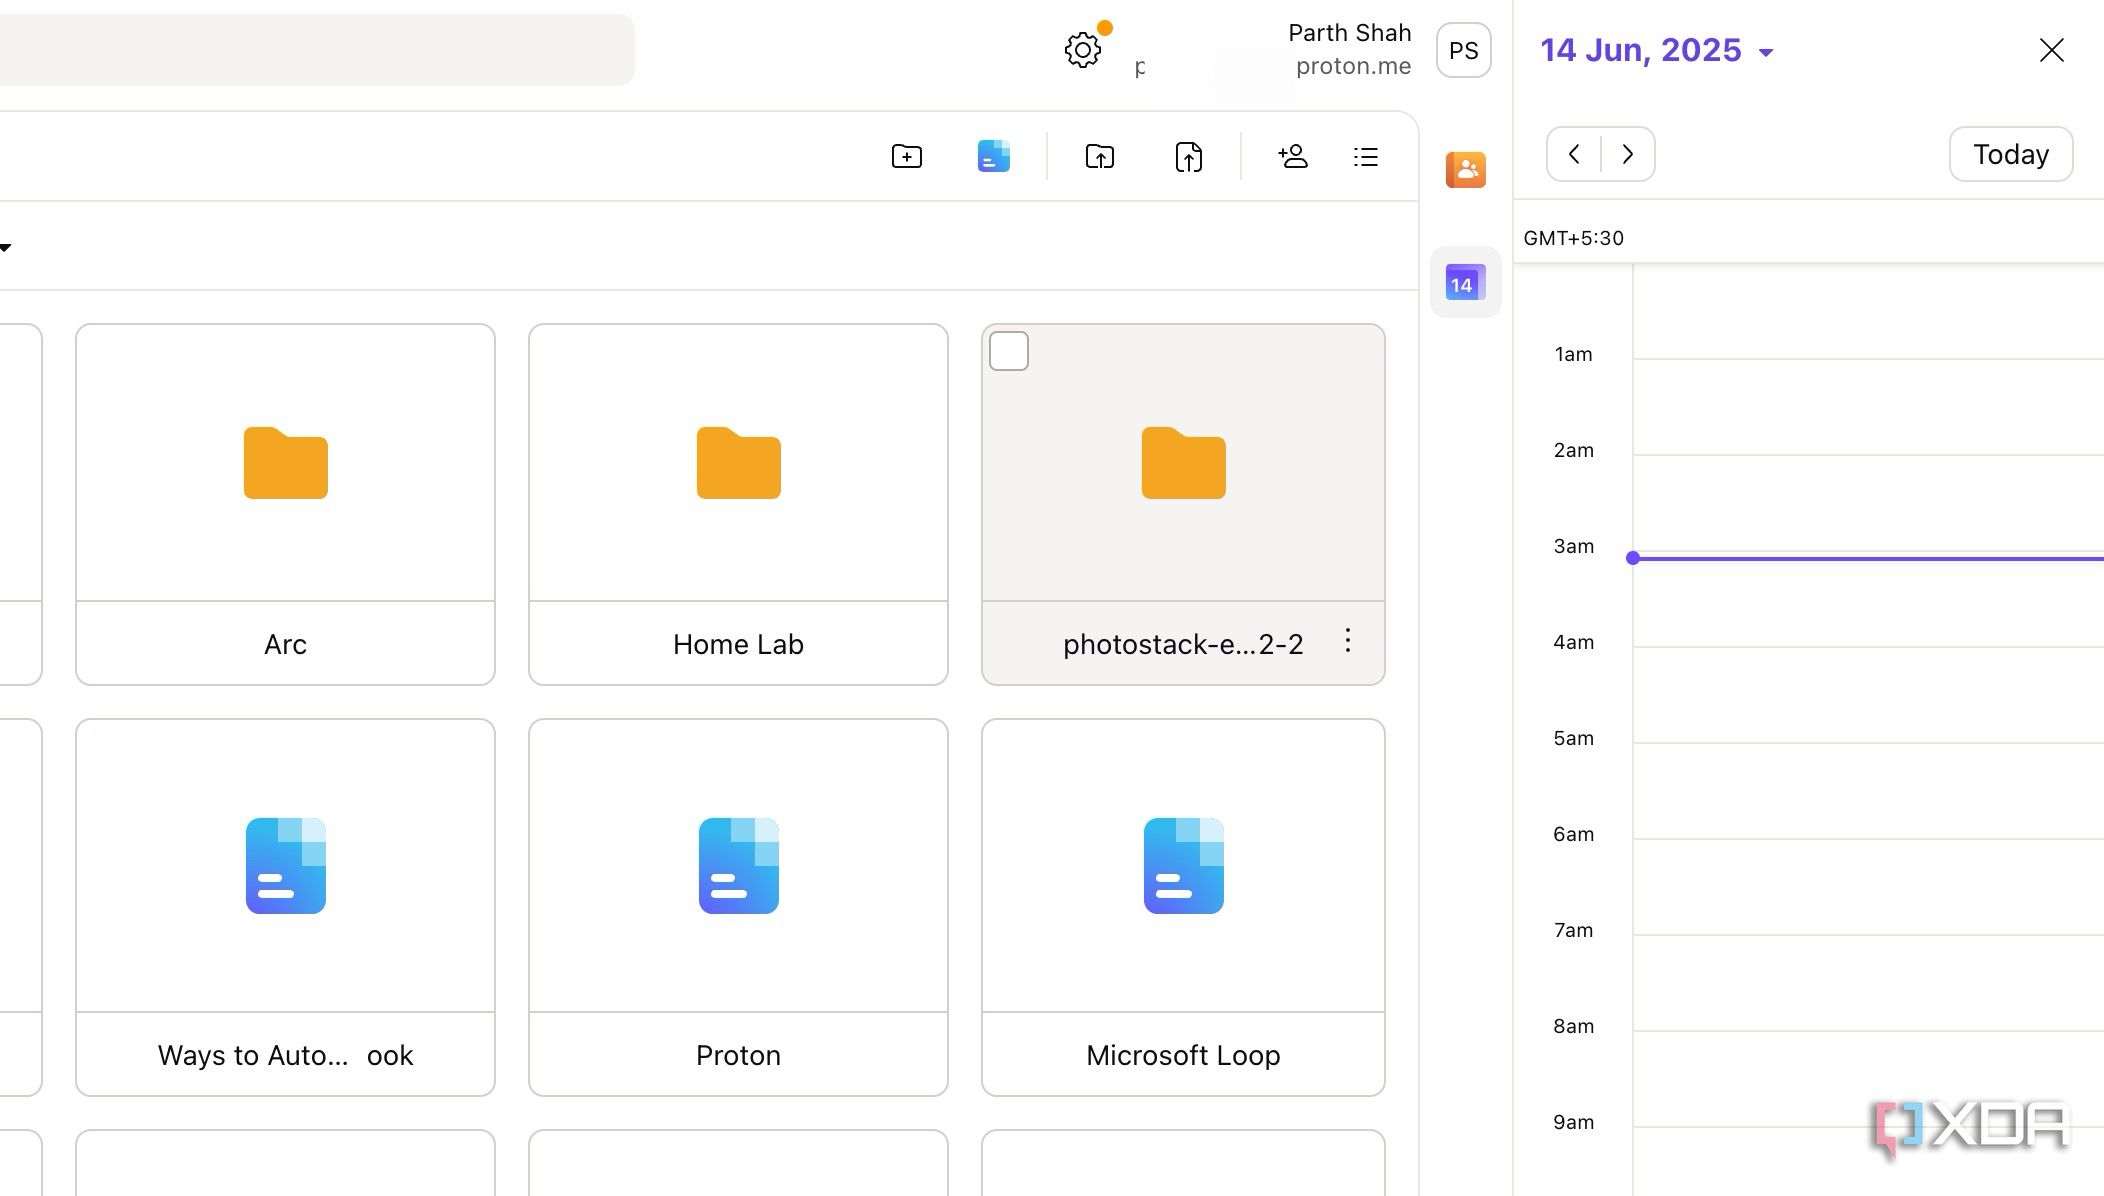Open the Ways to Auto document
The height and width of the screenshot is (1196, 2104).
click(285, 907)
